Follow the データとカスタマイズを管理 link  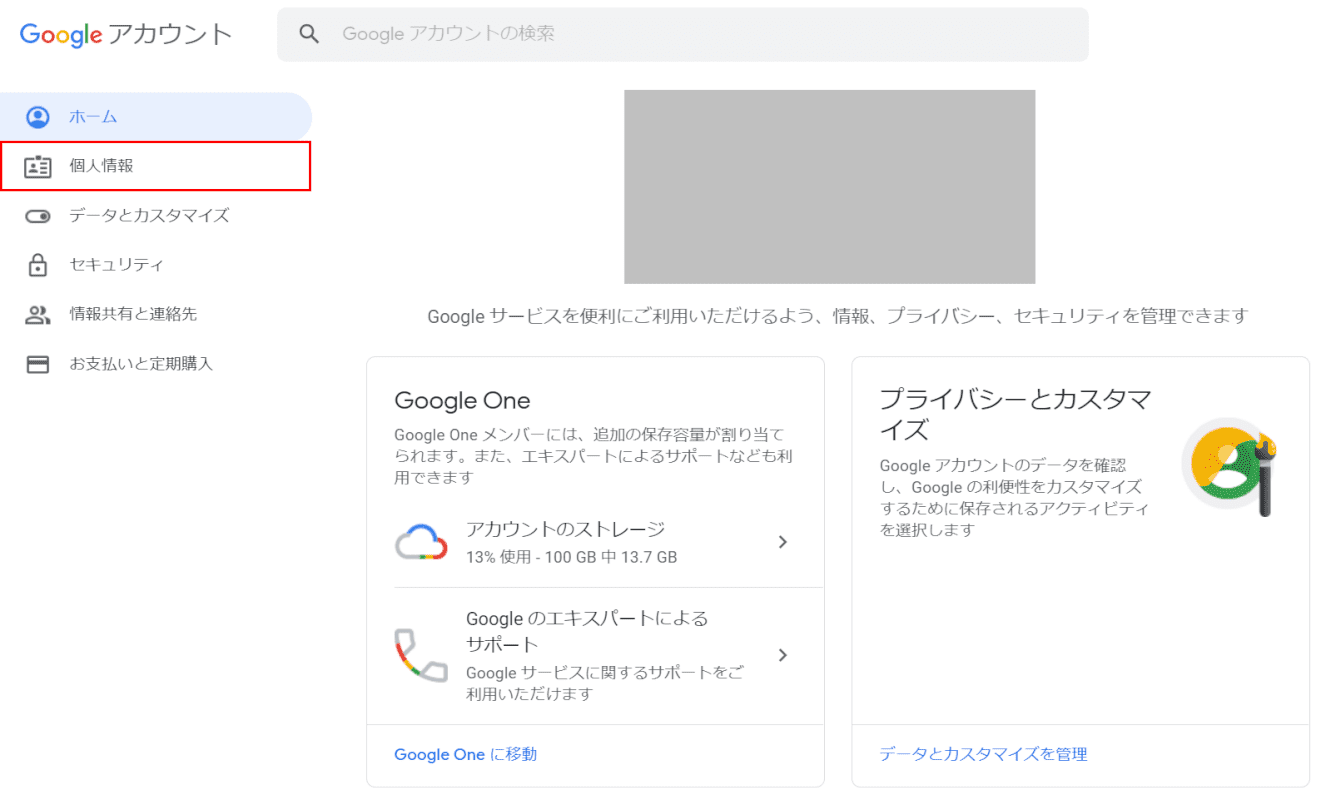pos(983,754)
